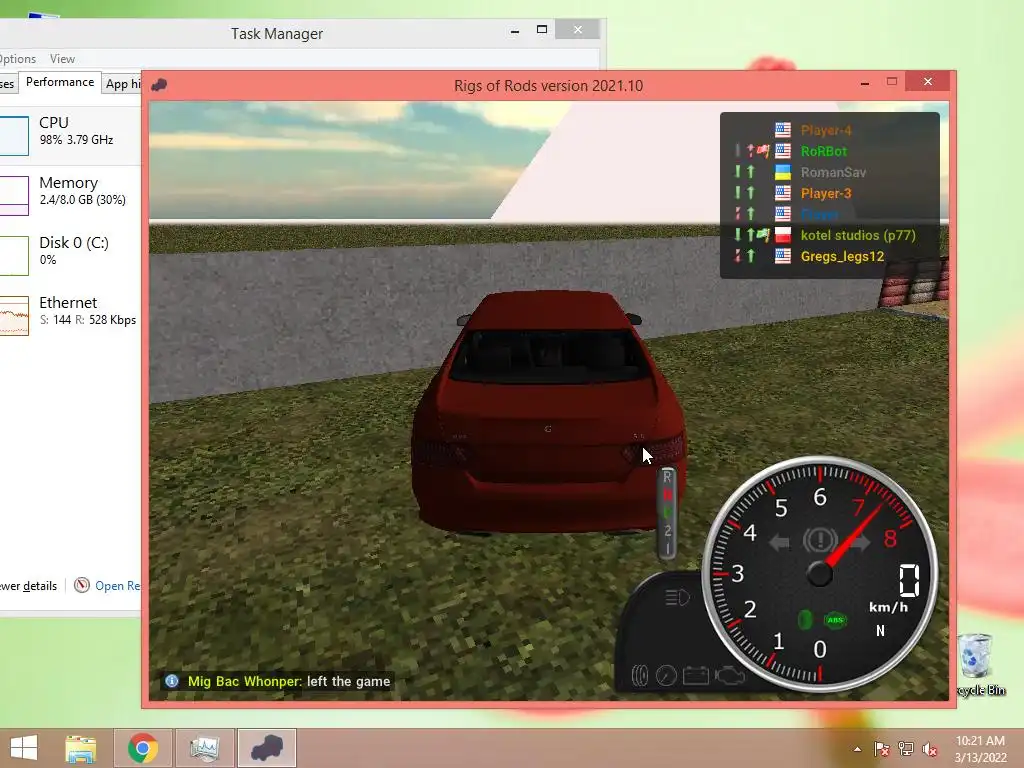Maximize the Rigs of Rods window

[892, 82]
